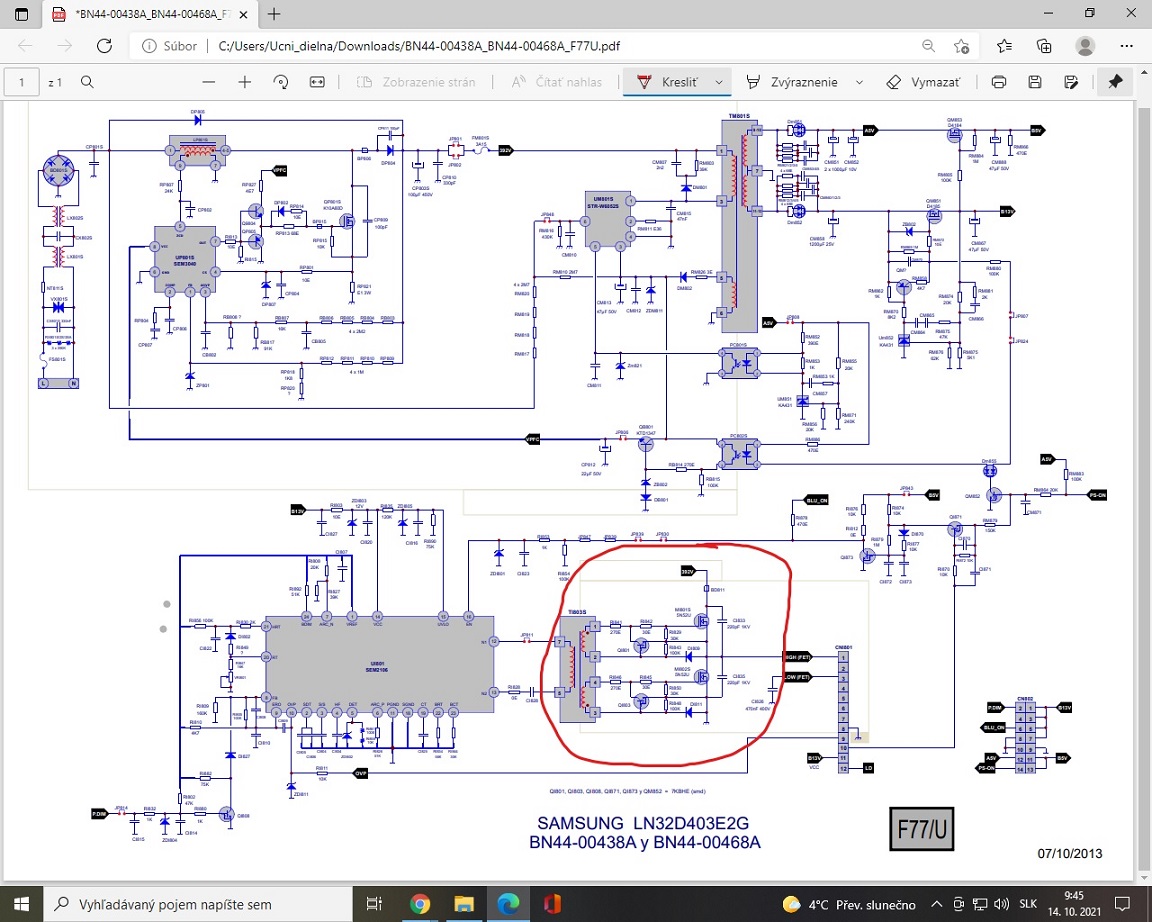Print the PDF document
The height and width of the screenshot is (922, 1152).
(x=998, y=82)
